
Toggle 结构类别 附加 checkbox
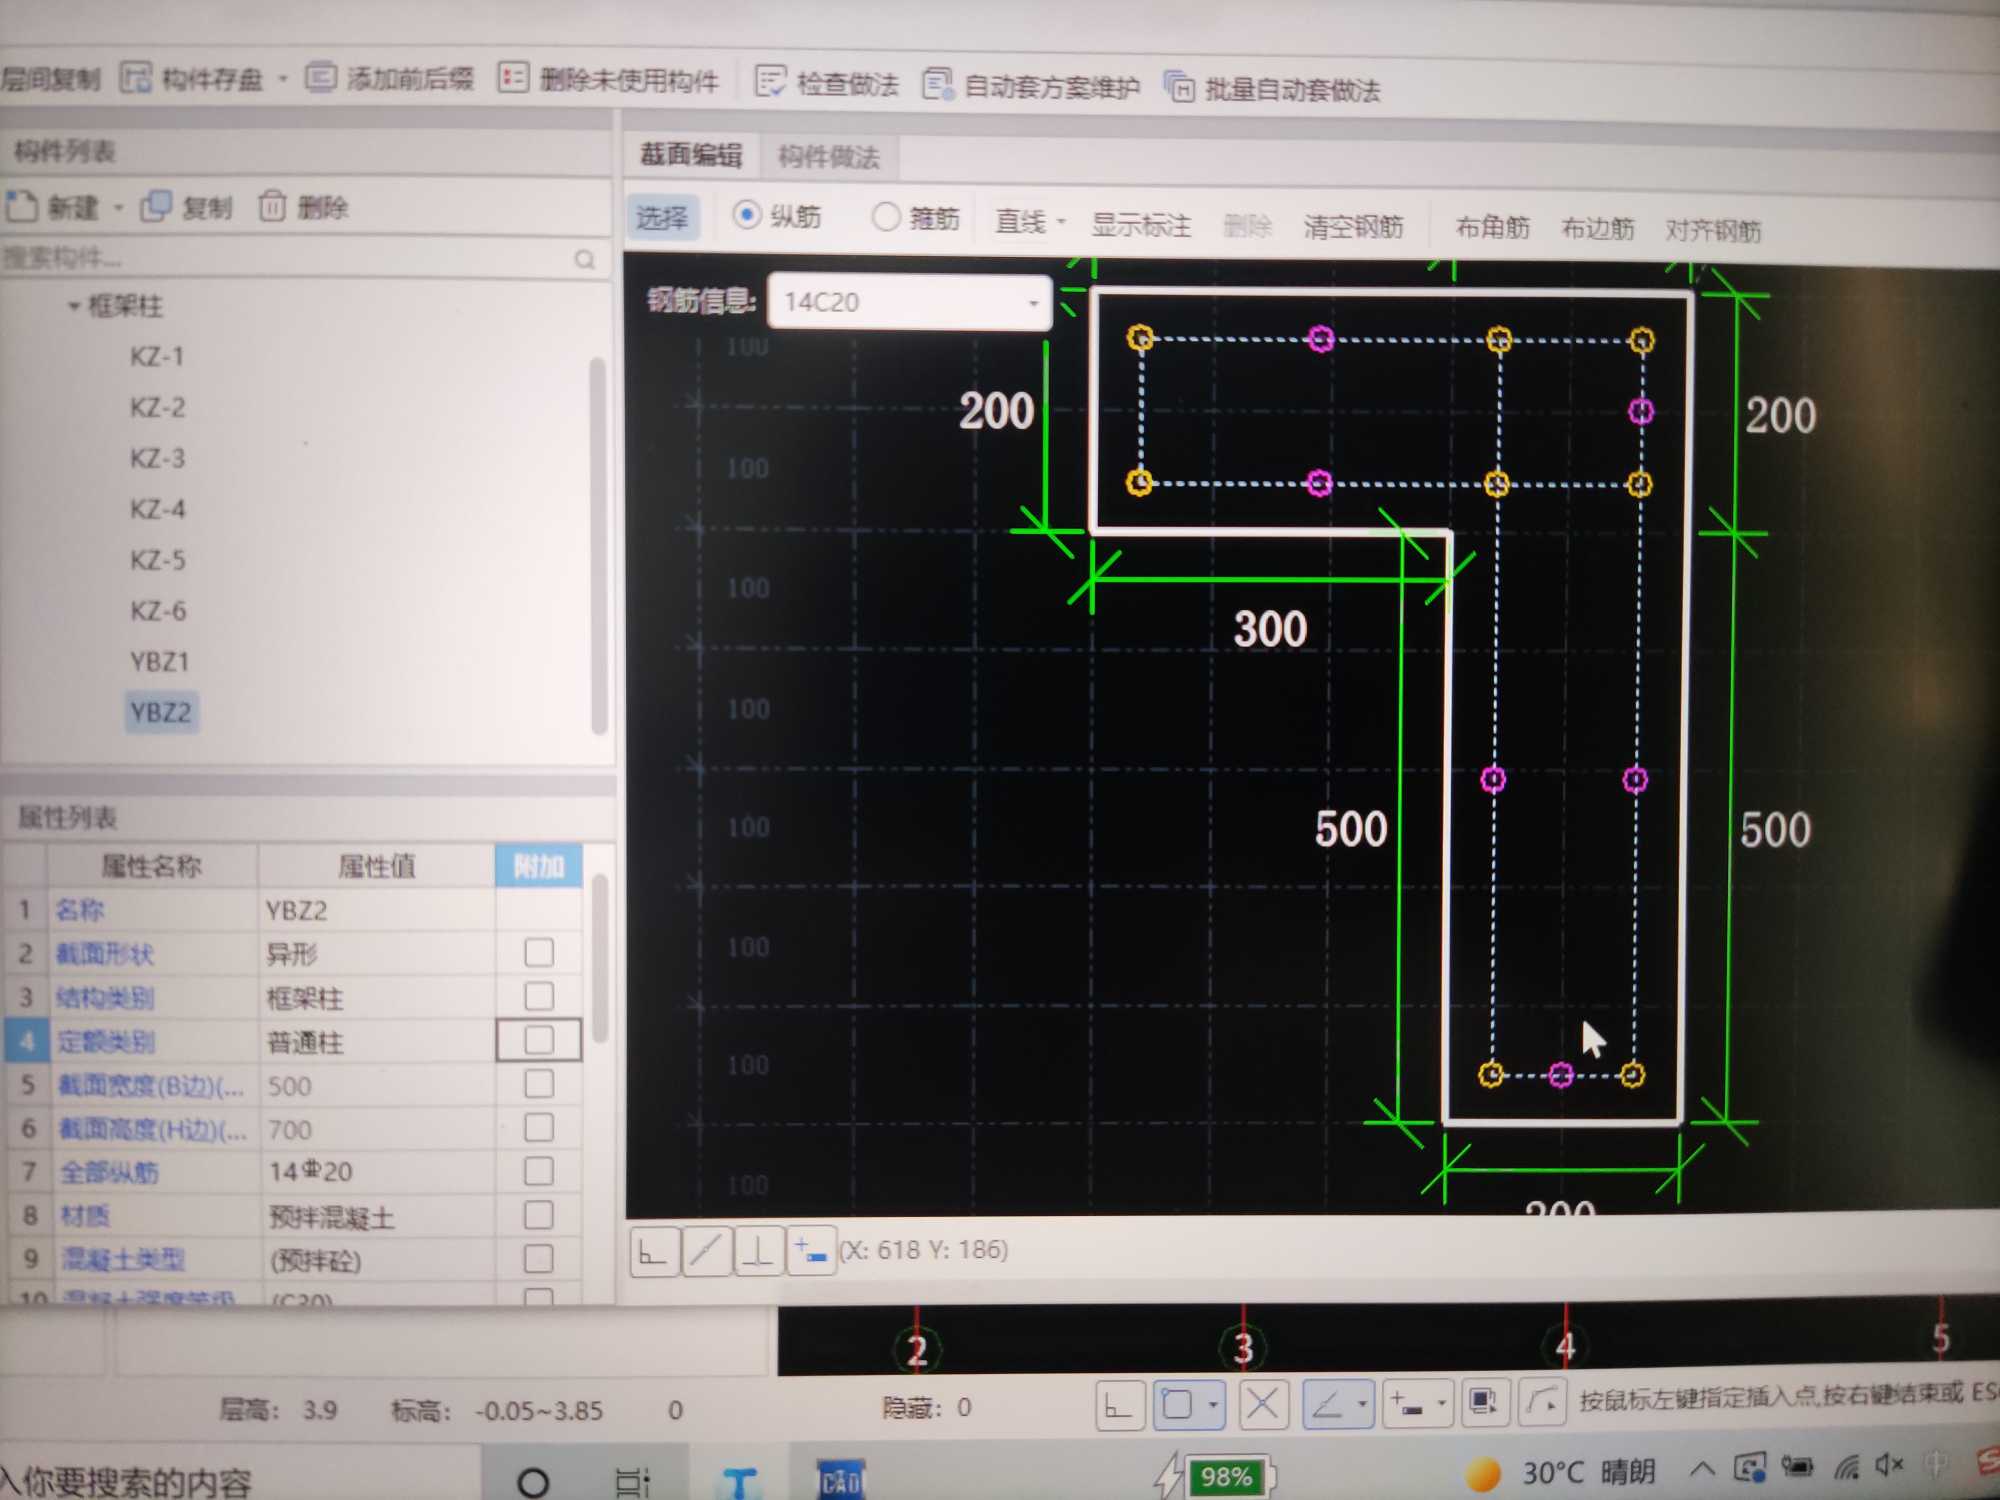tap(539, 996)
